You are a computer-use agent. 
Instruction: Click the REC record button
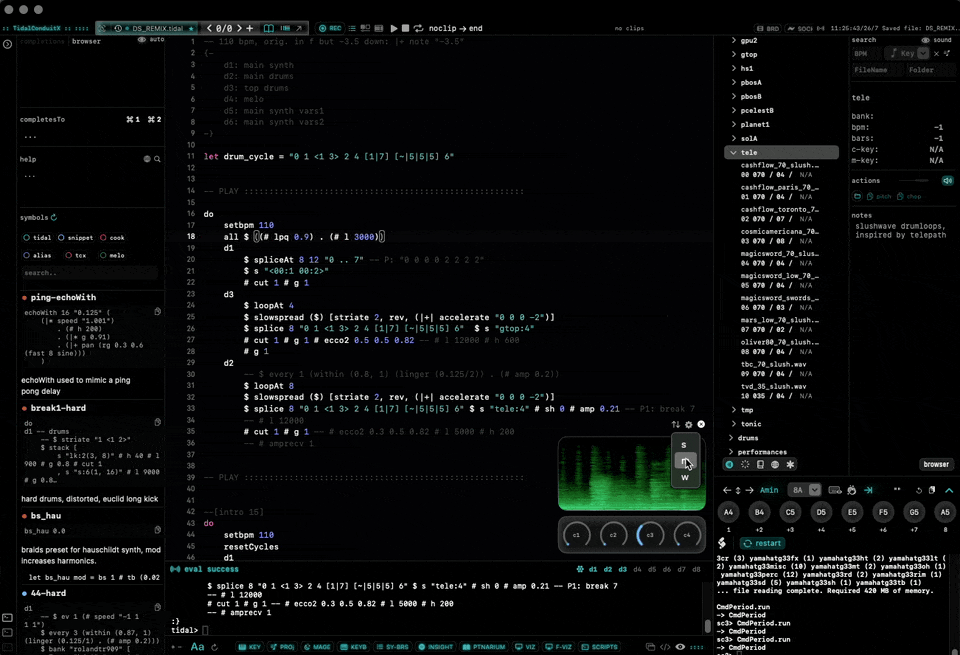coord(330,28)
